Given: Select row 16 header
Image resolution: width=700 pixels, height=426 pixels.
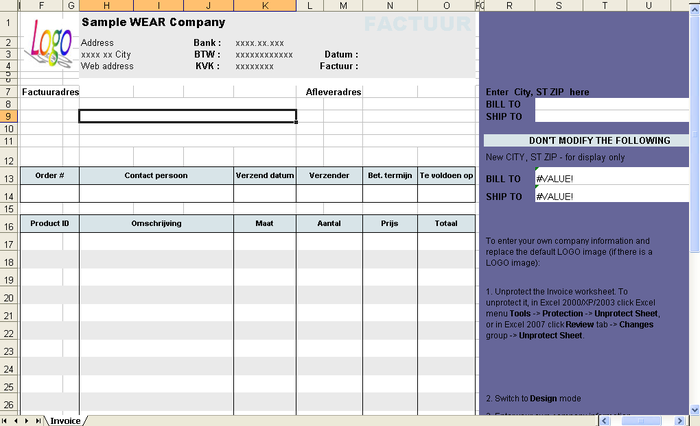Looking at the screenshot, I should [8, 226].
